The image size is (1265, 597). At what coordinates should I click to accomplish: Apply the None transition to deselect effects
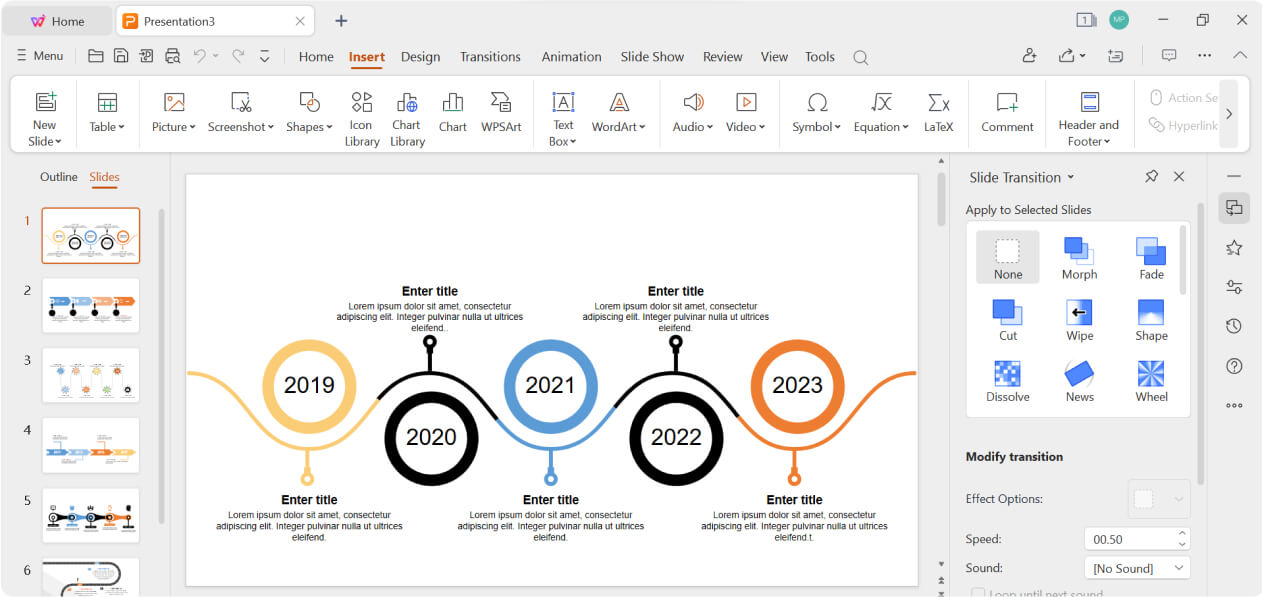1007,256
